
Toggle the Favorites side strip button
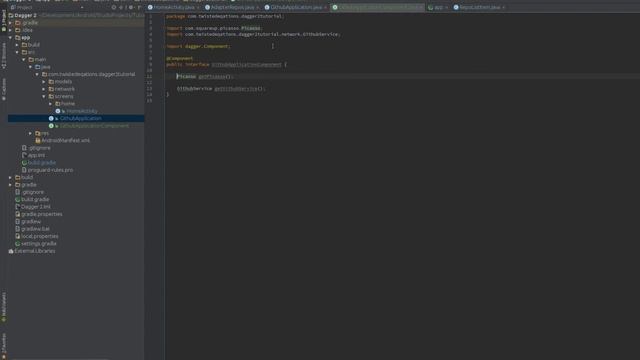pos(4,345)
